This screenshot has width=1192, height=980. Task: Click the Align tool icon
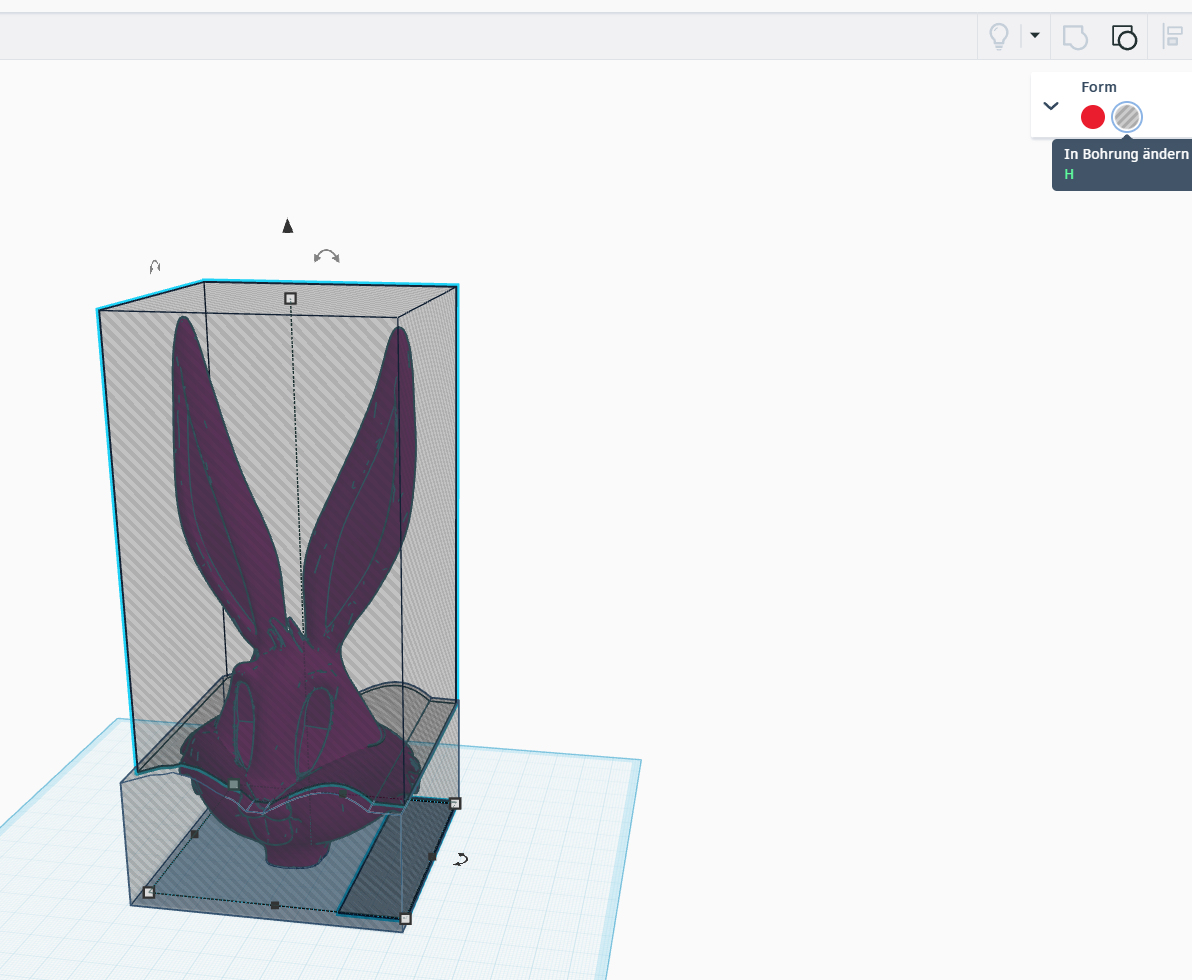[1173, 36]
